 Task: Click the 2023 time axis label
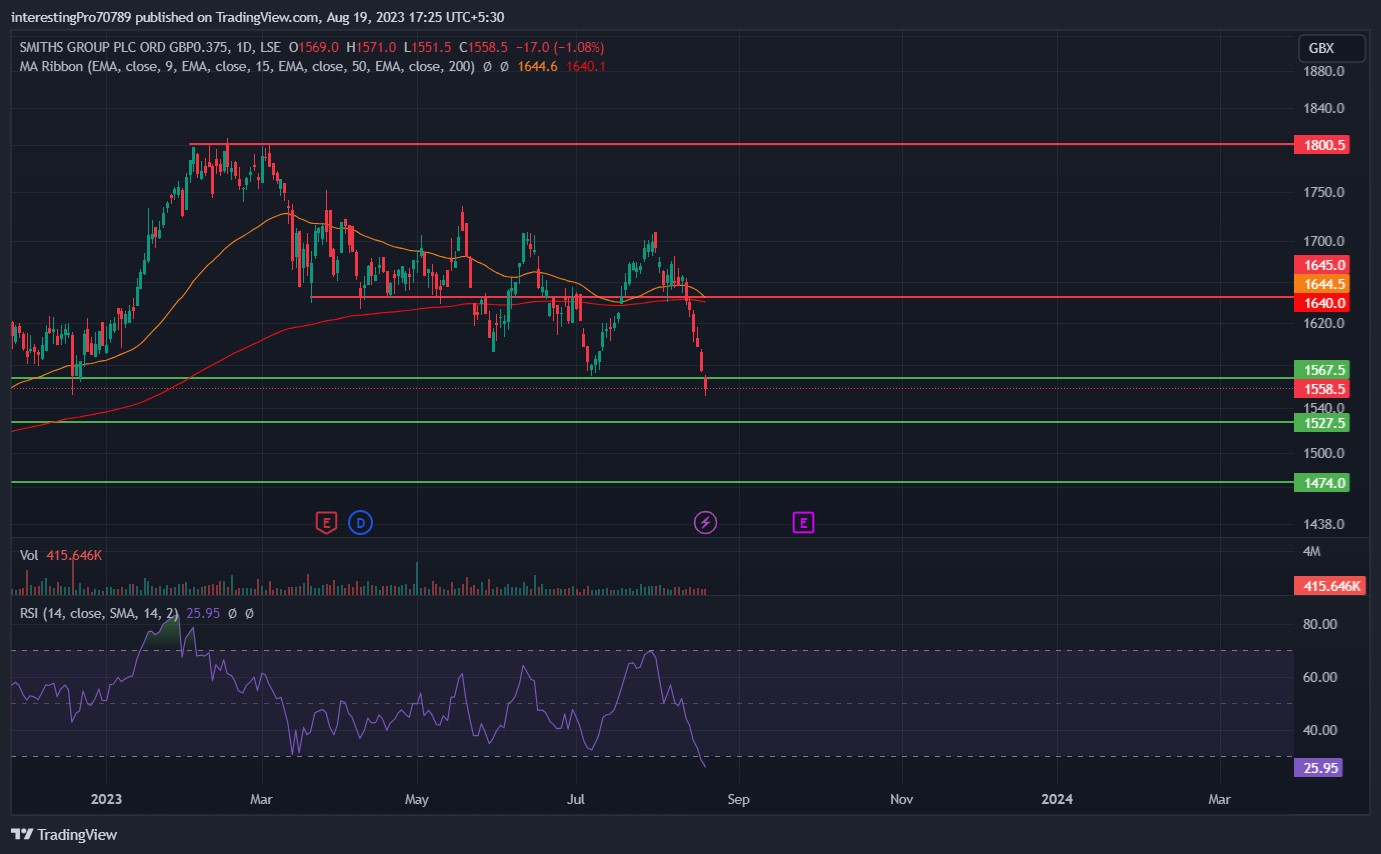click(x=106, y=799)
